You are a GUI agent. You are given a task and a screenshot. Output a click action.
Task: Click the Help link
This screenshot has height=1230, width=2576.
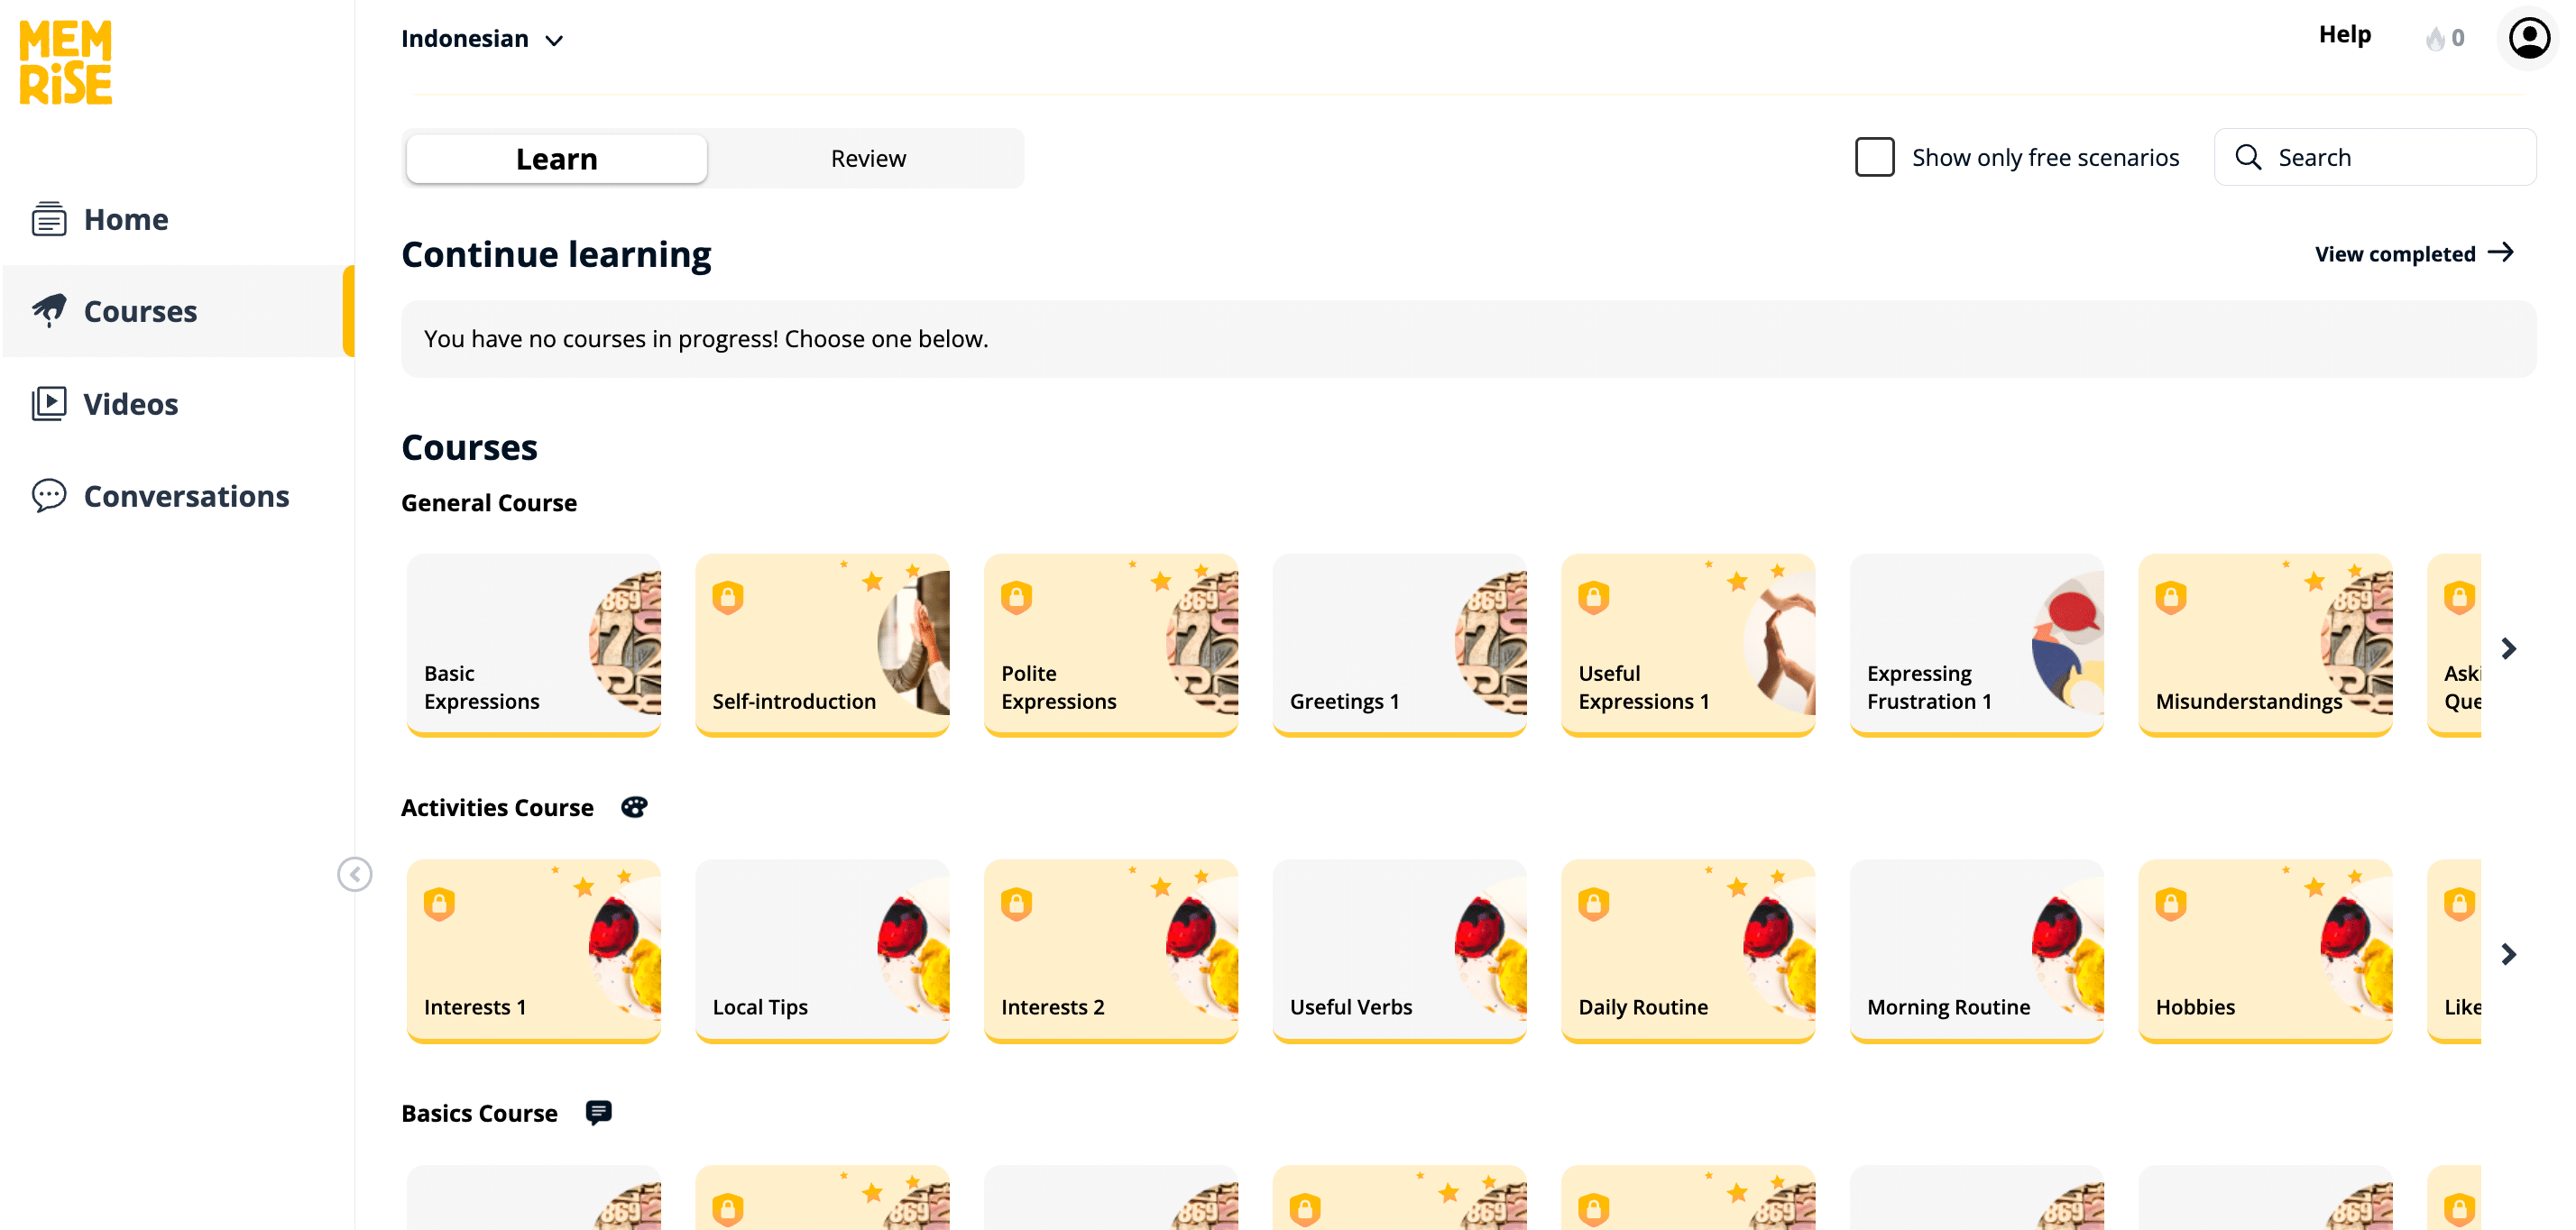click(2344, 35)
